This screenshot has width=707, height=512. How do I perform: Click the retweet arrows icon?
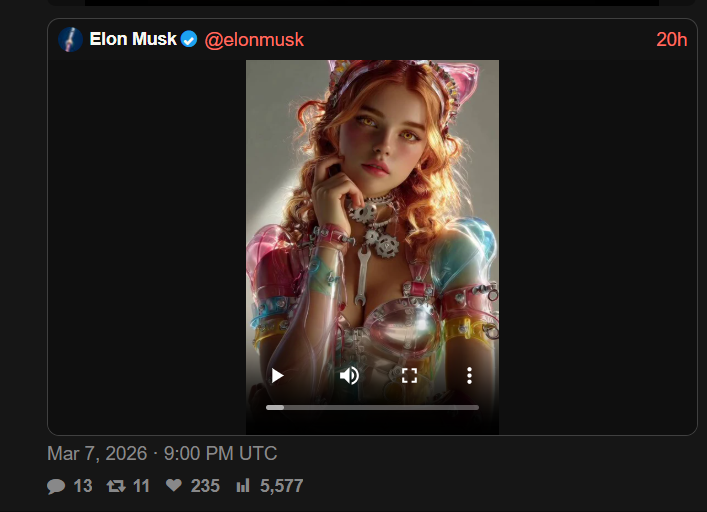[115, 487]
